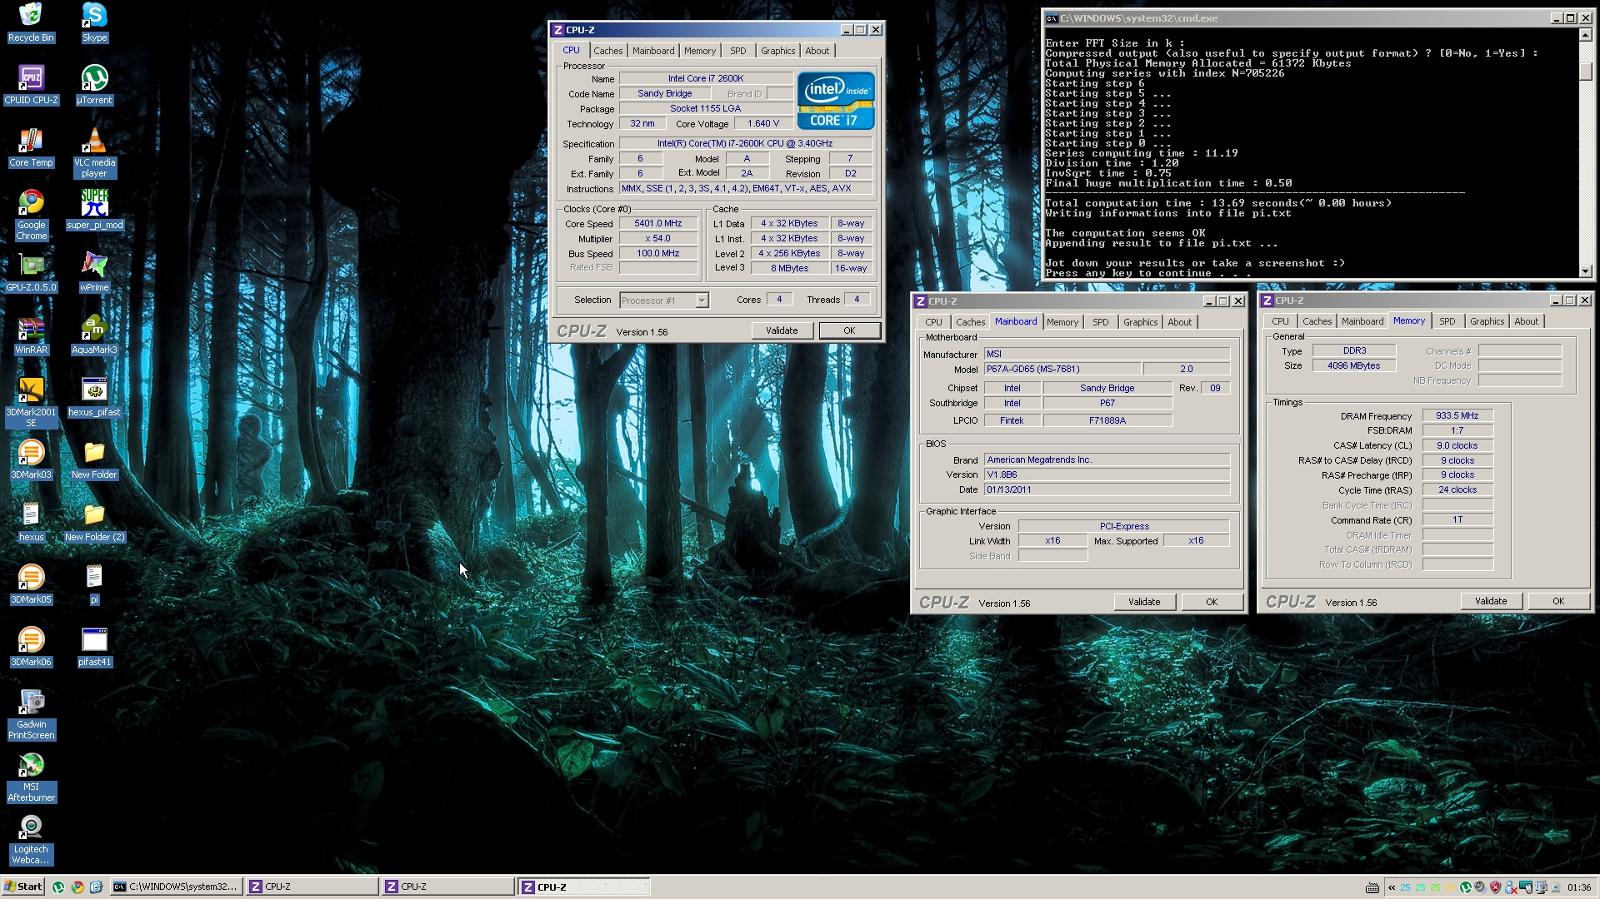This screenshot has height=899, width=1600.
Task: Switch to the cmd.exe taskbar button
Action: tap(175, 887)
